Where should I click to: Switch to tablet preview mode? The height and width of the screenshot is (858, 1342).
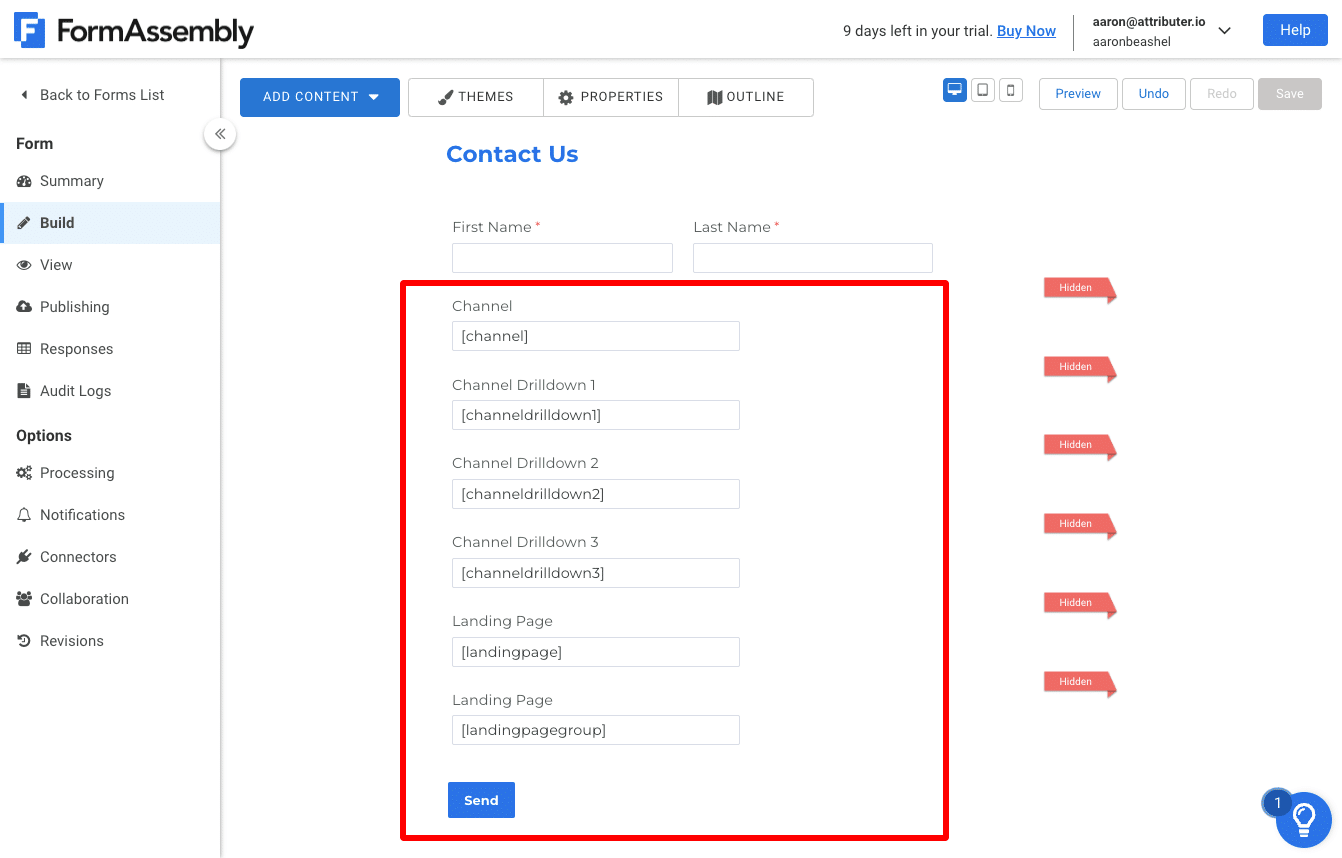coord(982,89)
